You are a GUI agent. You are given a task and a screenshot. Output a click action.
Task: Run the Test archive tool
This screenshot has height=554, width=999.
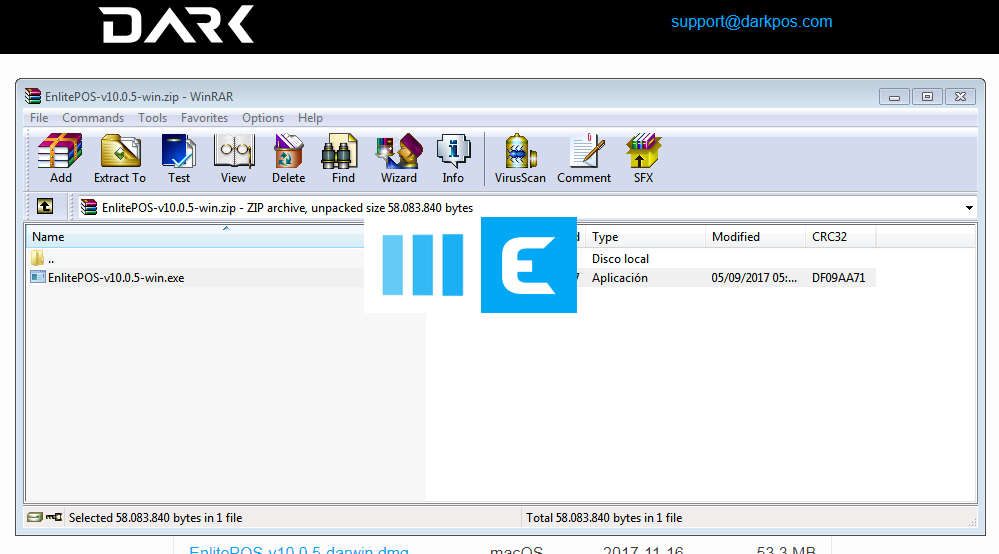(x=179, y=159)
